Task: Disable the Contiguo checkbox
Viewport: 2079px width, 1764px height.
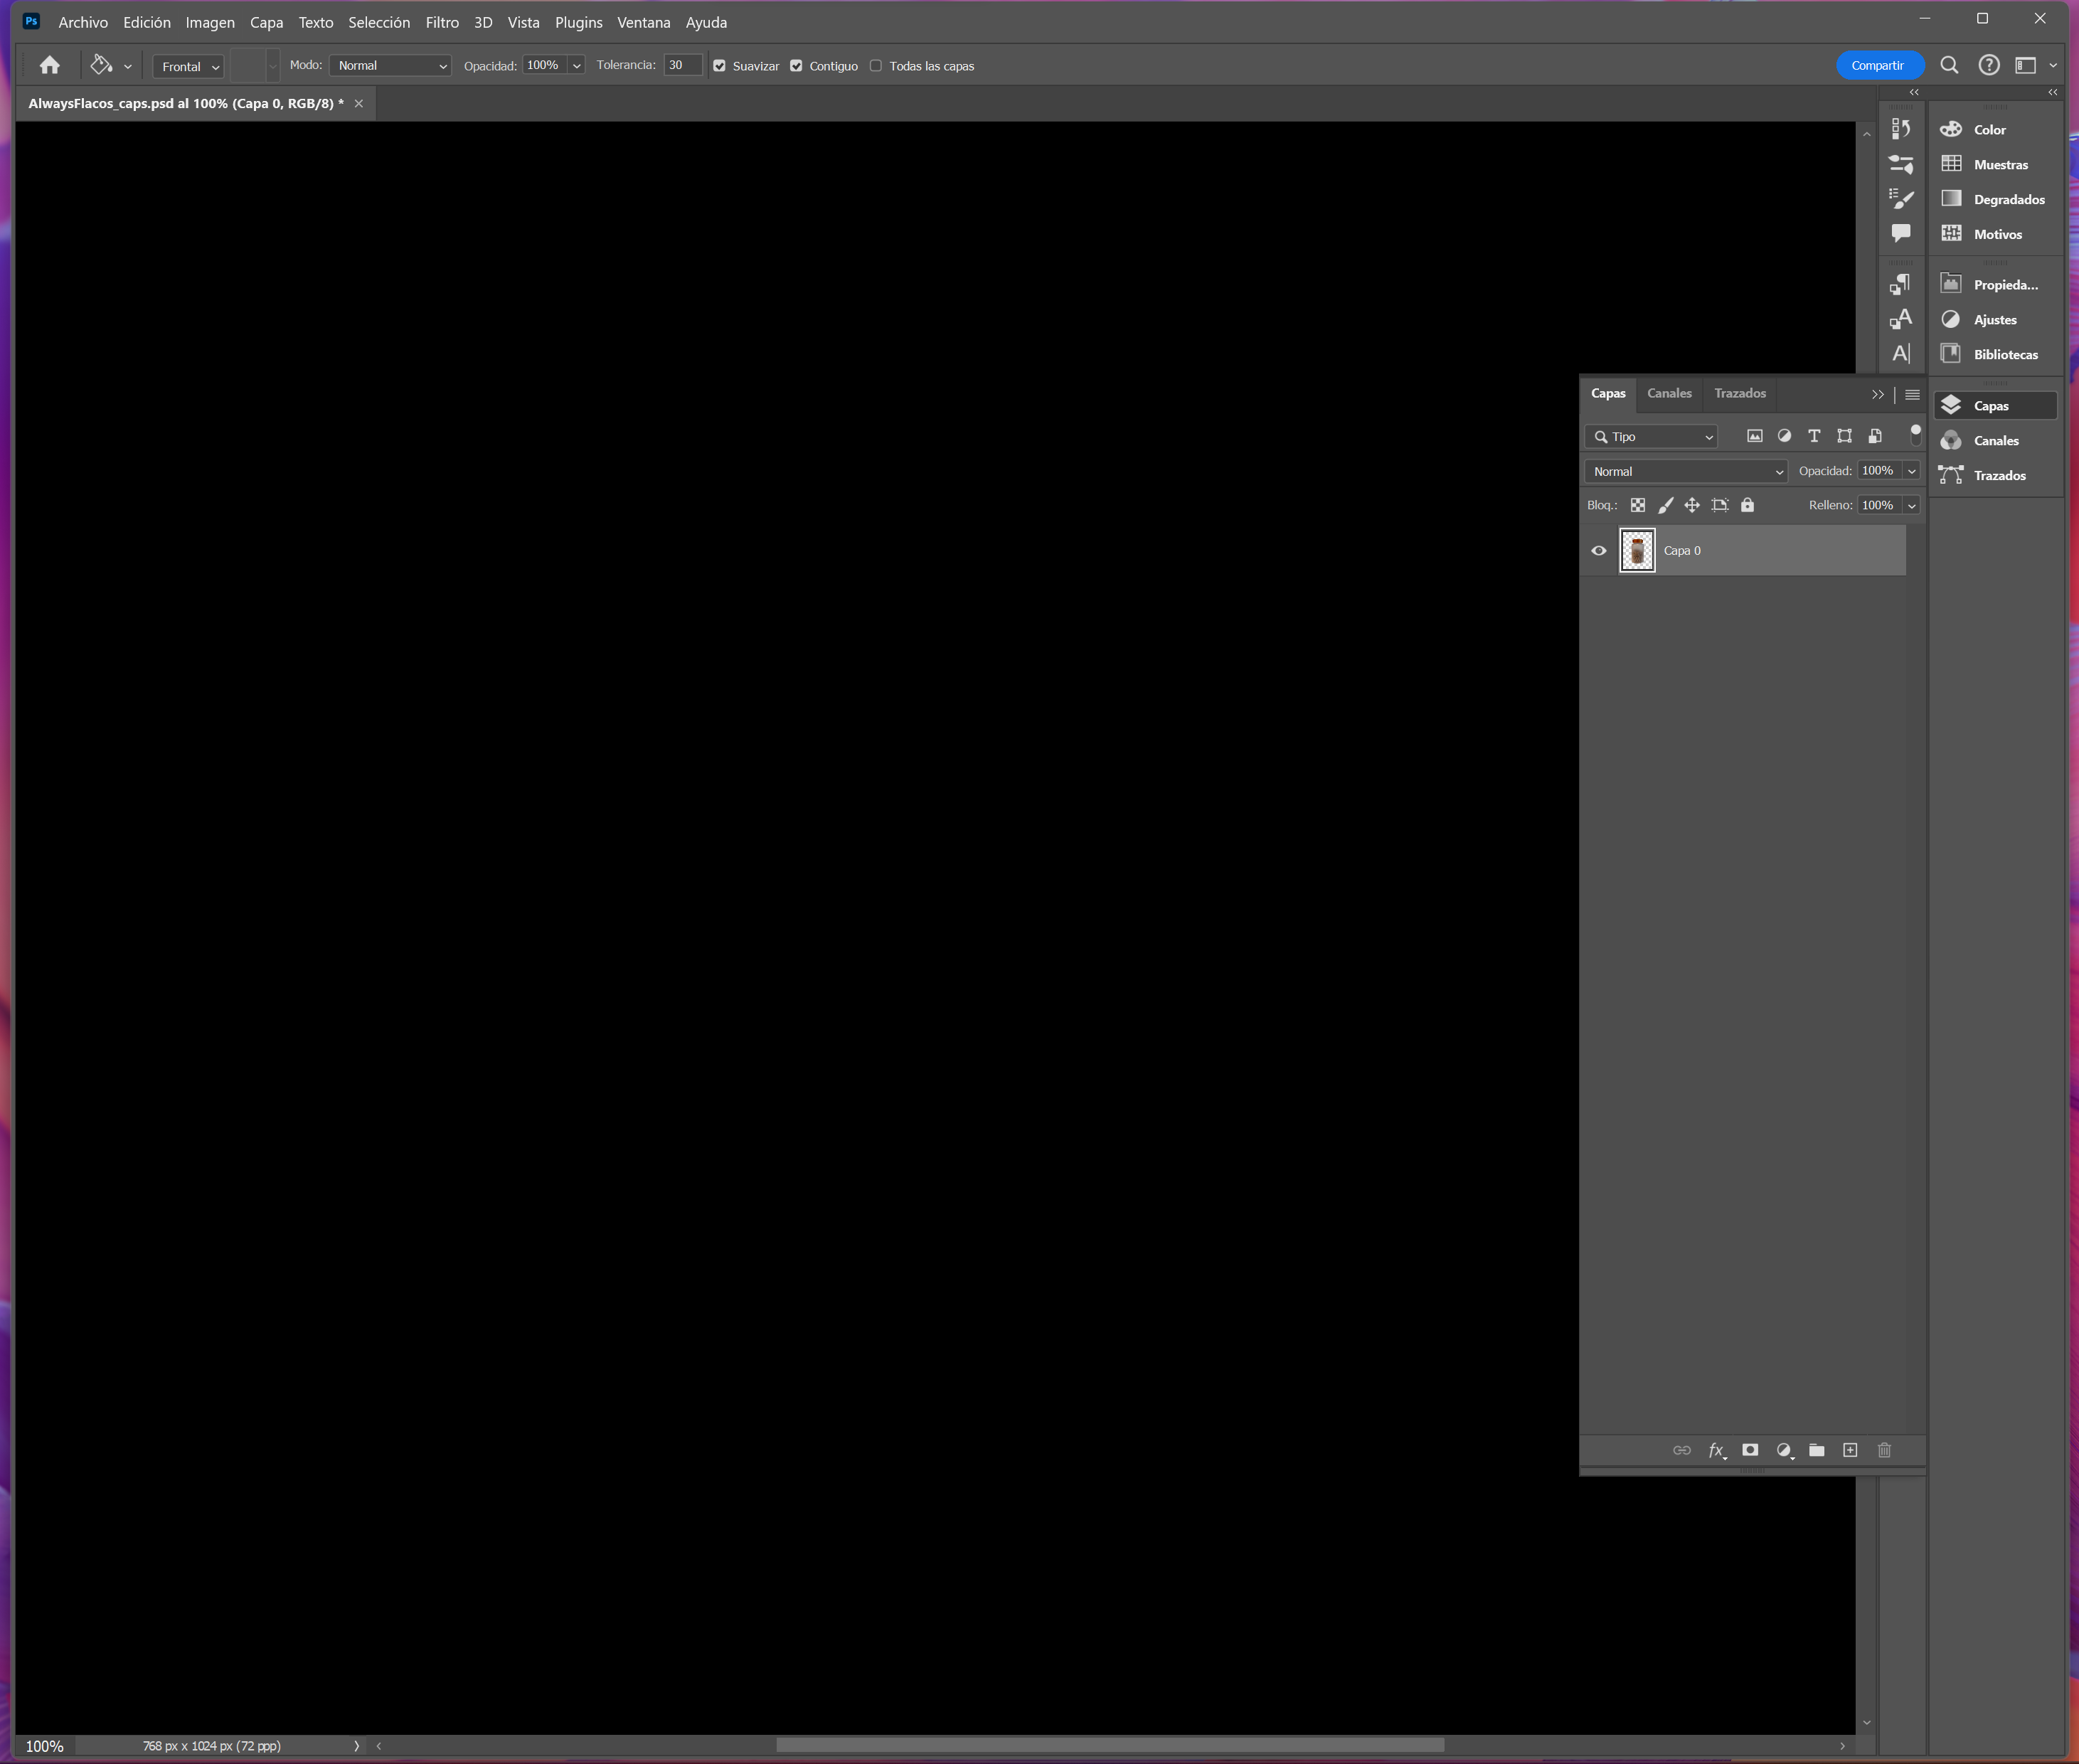Action: point(796,65)
